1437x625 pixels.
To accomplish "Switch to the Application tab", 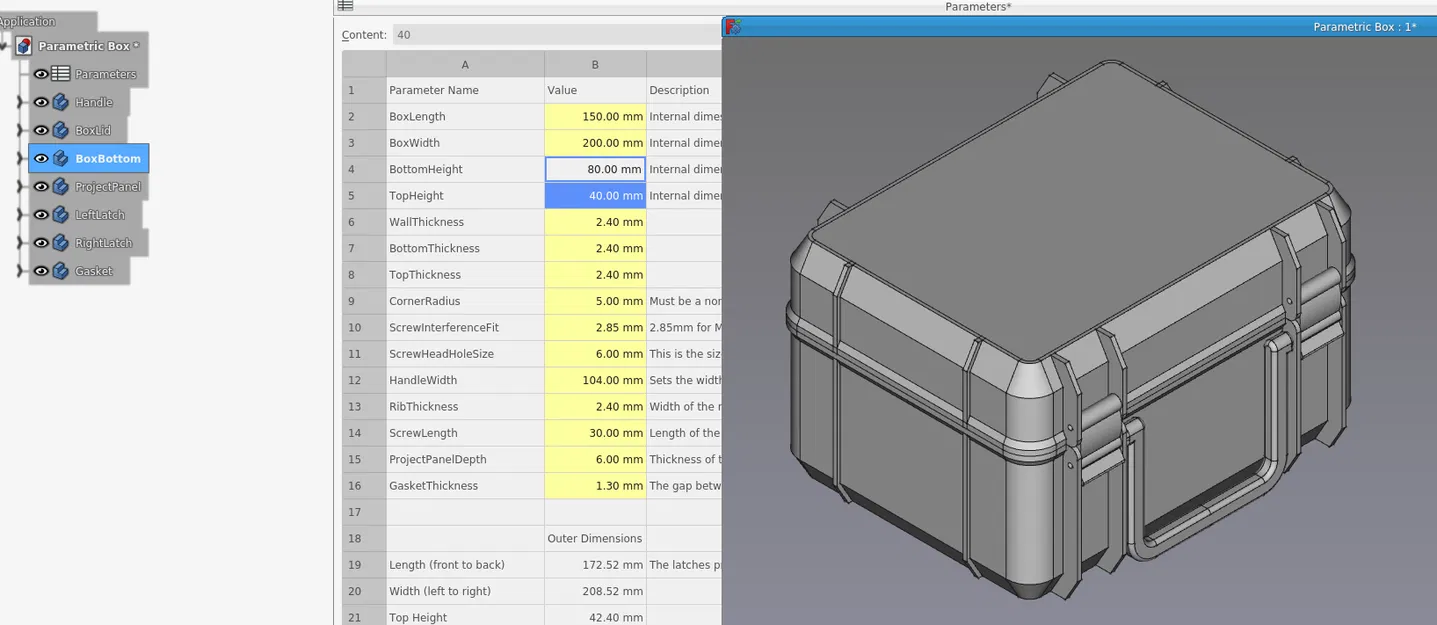I will point(25,20).
